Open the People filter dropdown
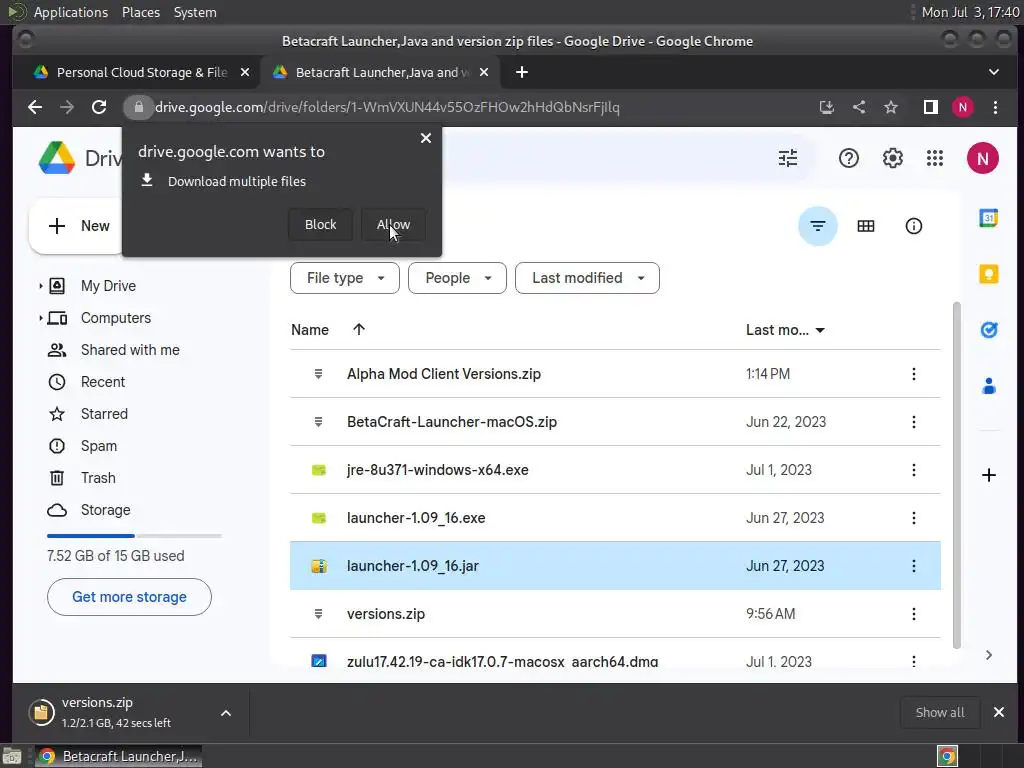The image size is (1024, 768). point(457,278)
